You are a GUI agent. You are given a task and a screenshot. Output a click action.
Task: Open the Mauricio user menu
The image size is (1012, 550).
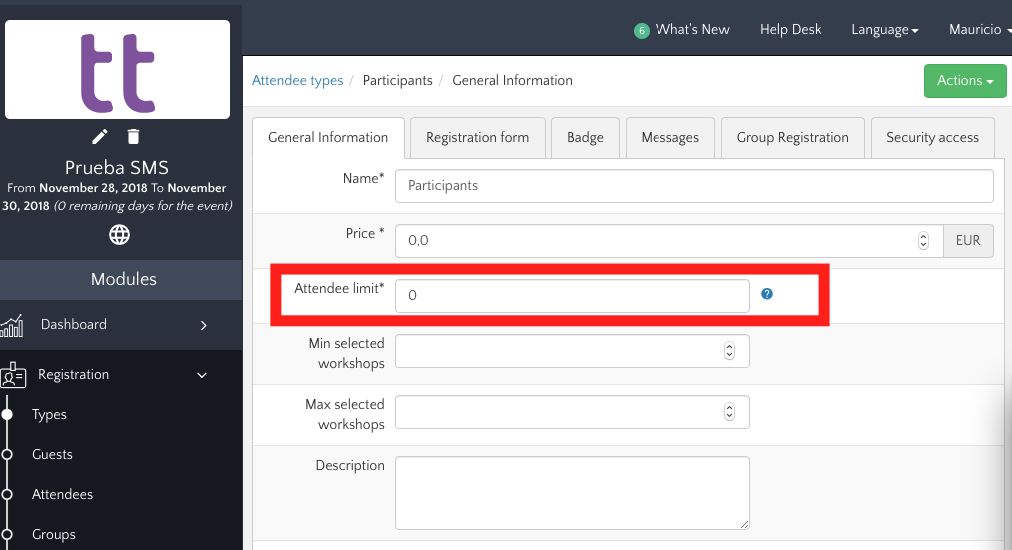click(x=979, y=30)
